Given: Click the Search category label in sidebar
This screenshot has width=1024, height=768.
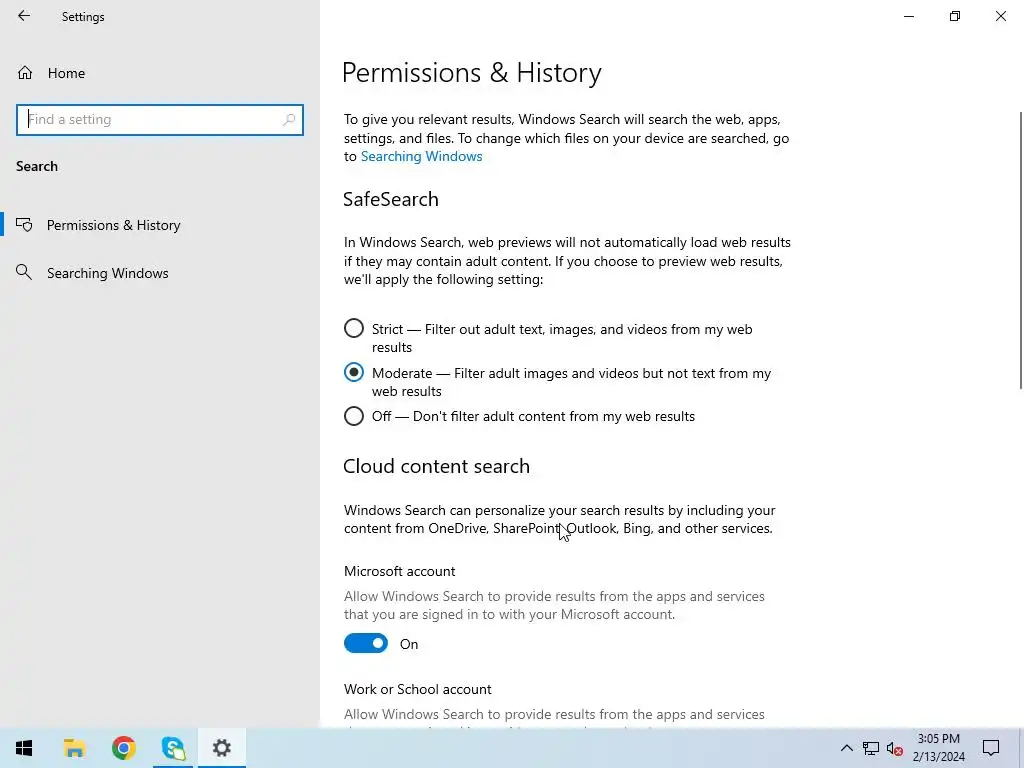Looking at the screenshot, I should pos(37,167).
